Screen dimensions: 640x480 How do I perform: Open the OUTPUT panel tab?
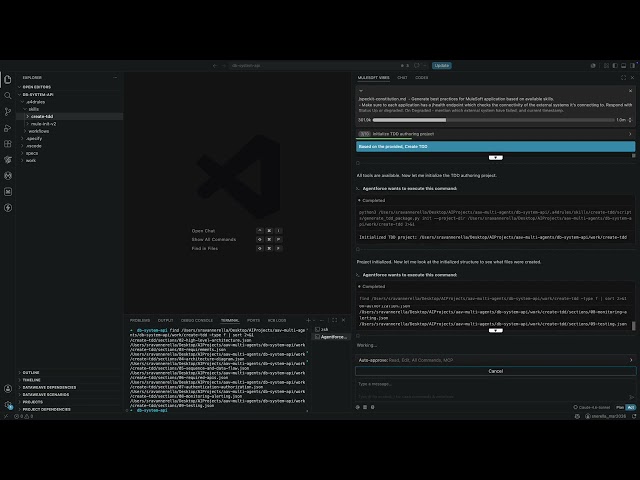(x=165, y=320)
